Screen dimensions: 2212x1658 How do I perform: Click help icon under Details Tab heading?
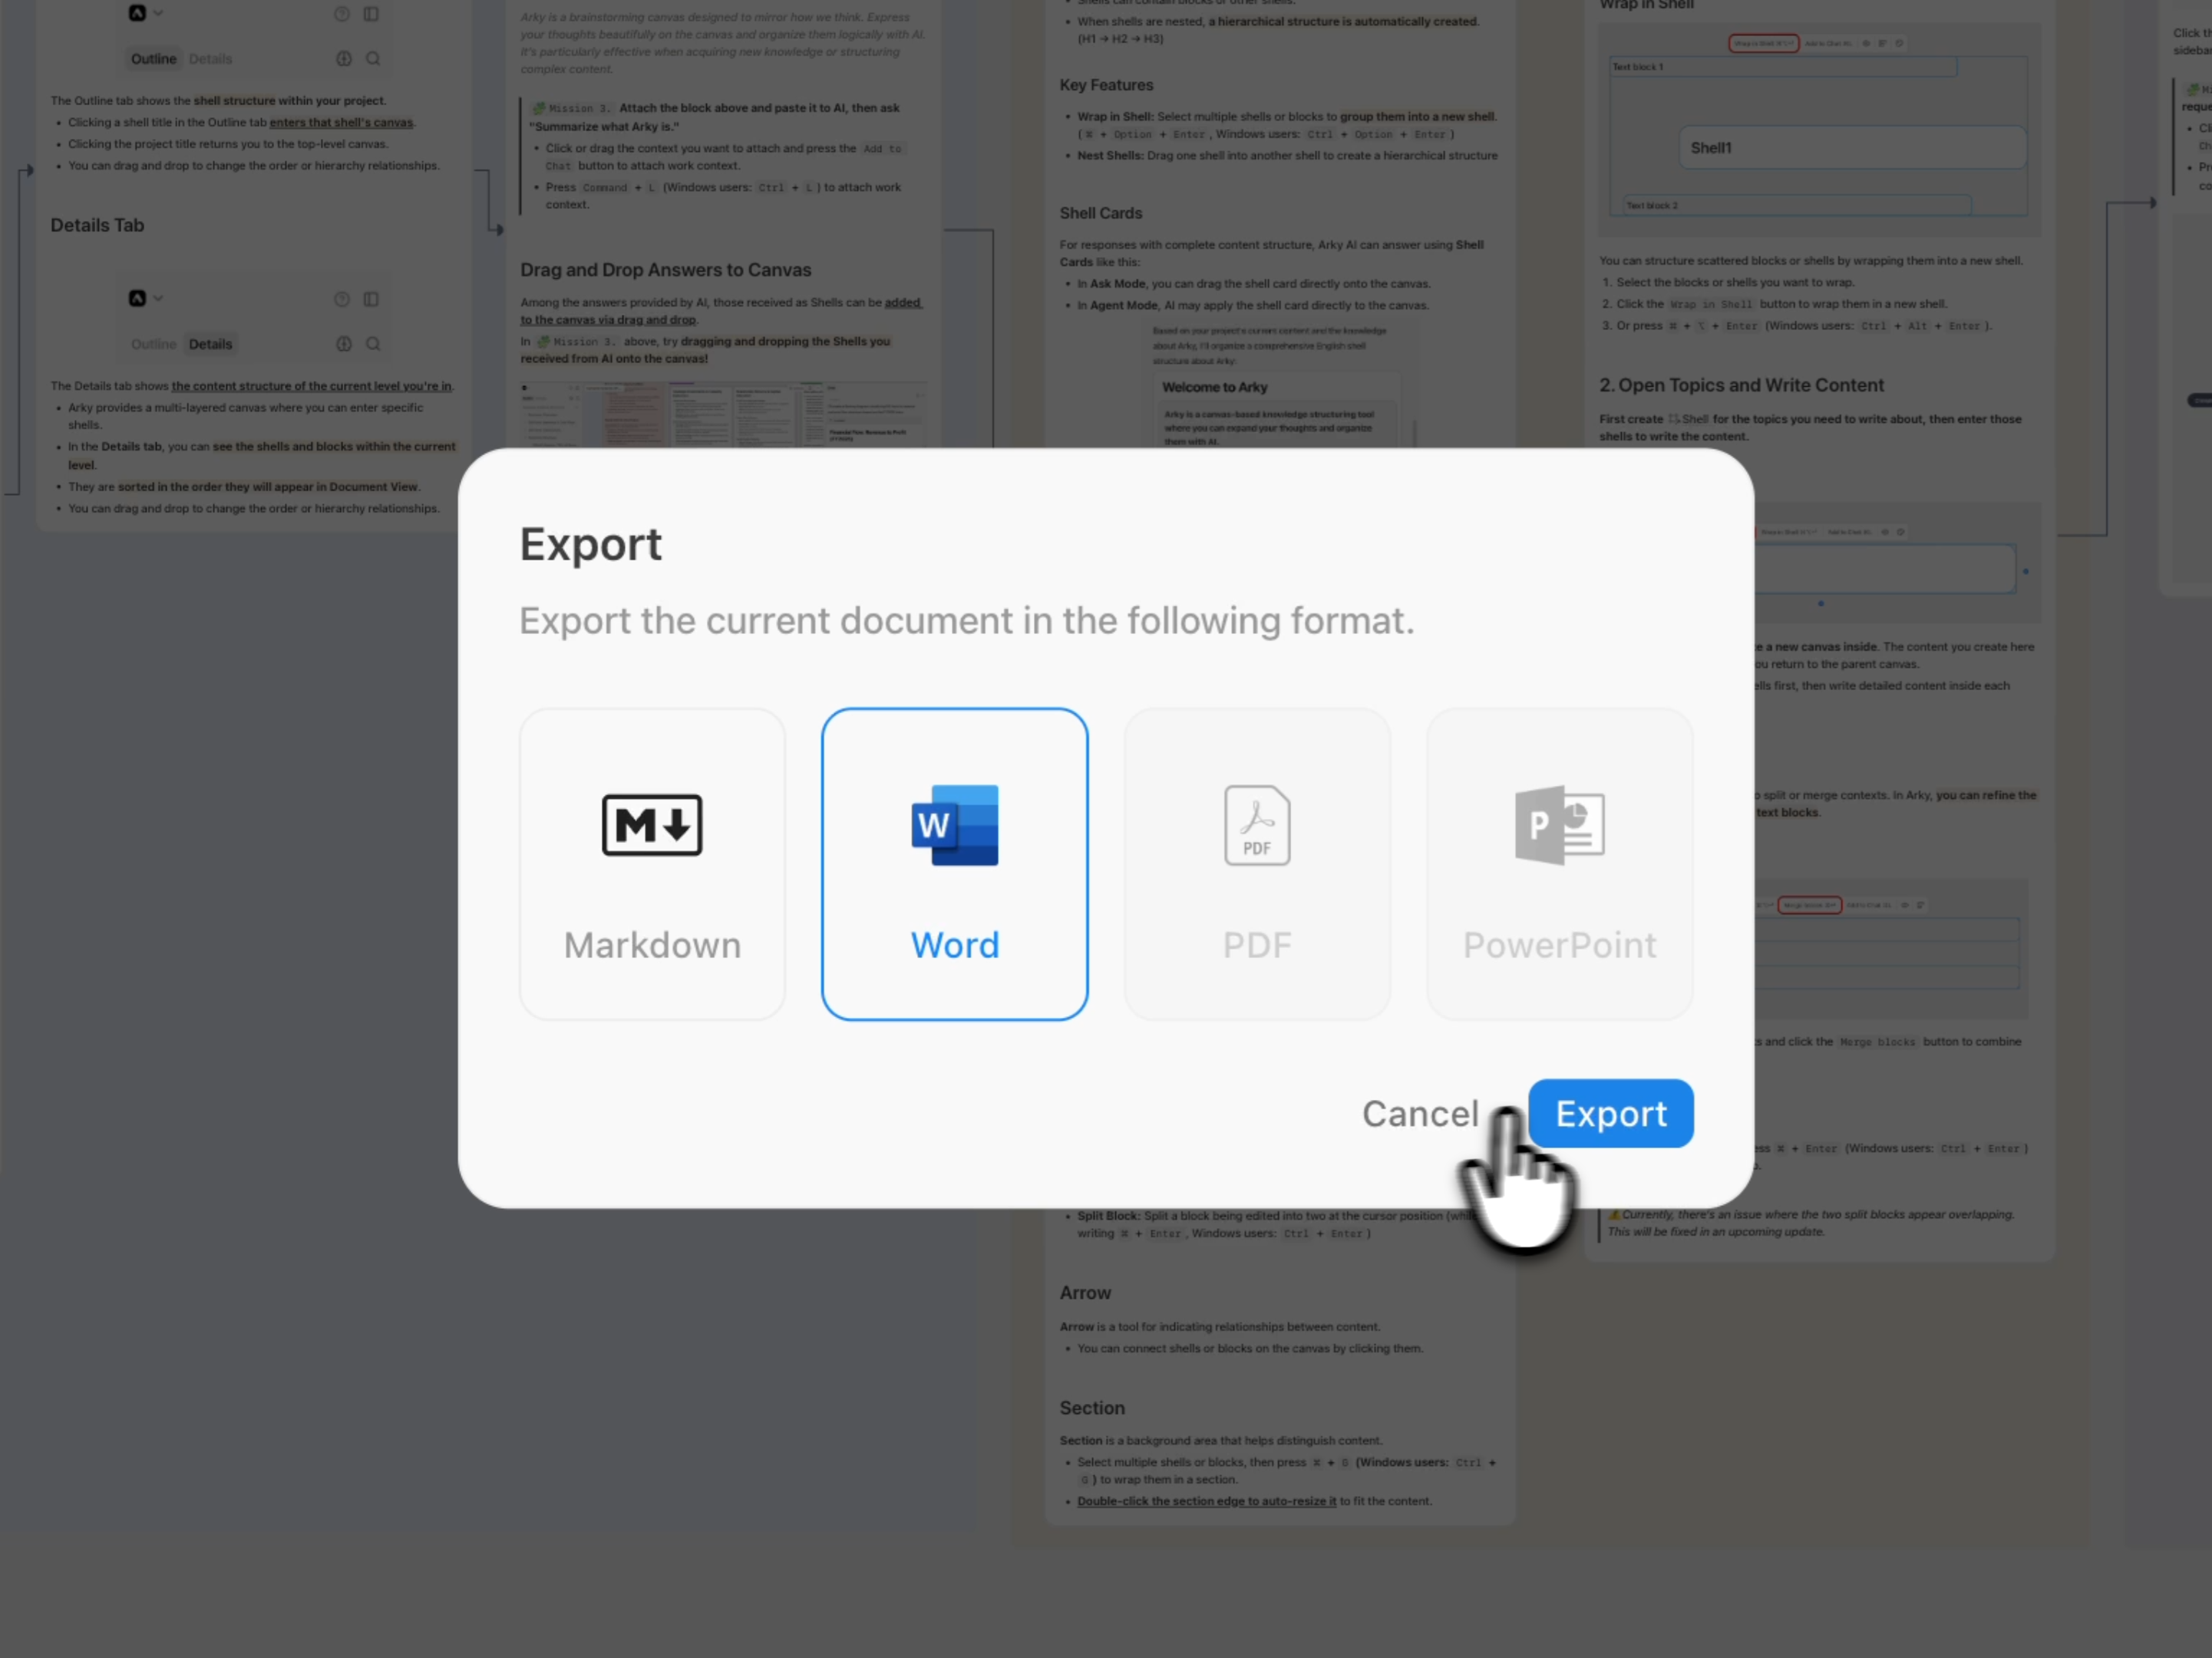click(342, 299)
